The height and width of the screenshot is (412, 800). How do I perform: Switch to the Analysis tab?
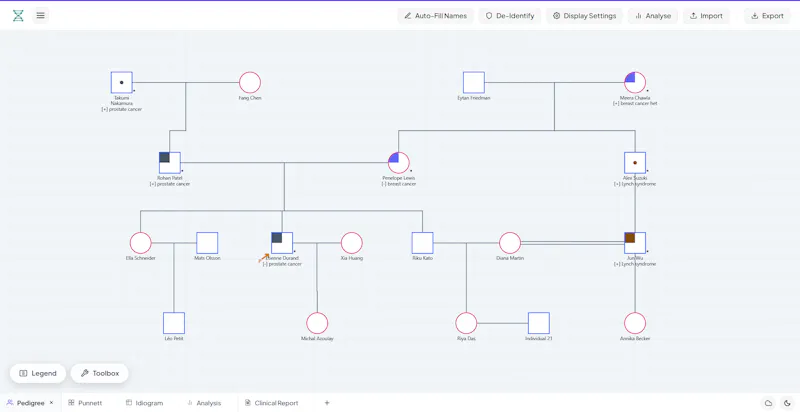(204, 403)
